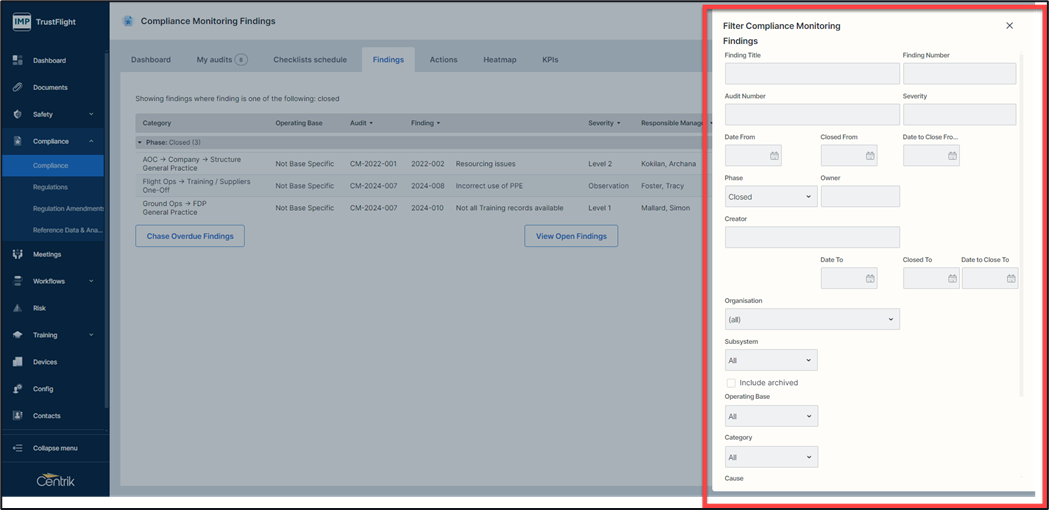
Task: Switch to the Heatmap tab
Action: point(499,60)
